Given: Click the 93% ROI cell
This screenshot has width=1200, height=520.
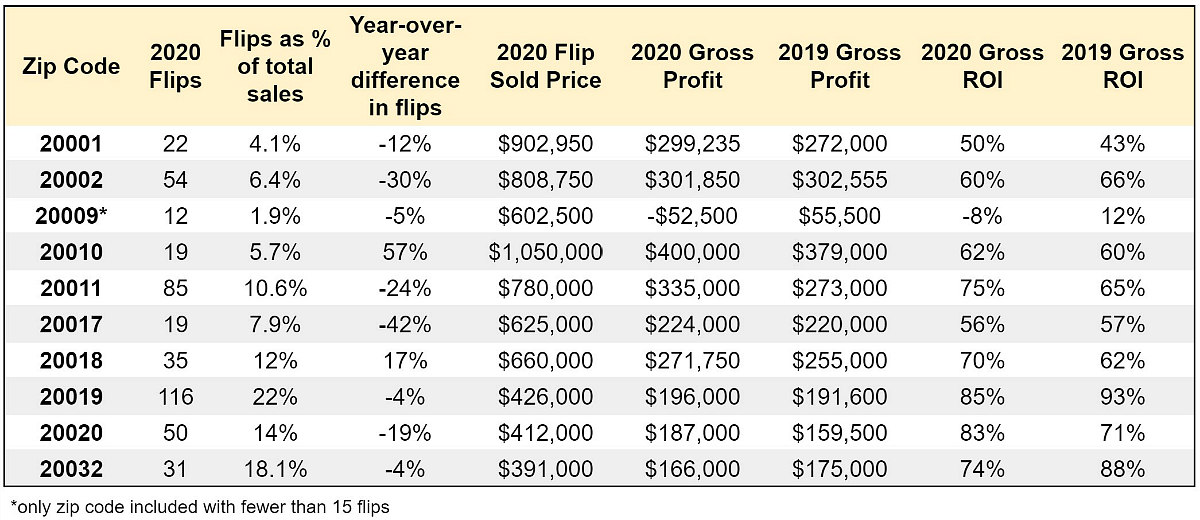Looking at the screenshot, I should pos(1123,397).
